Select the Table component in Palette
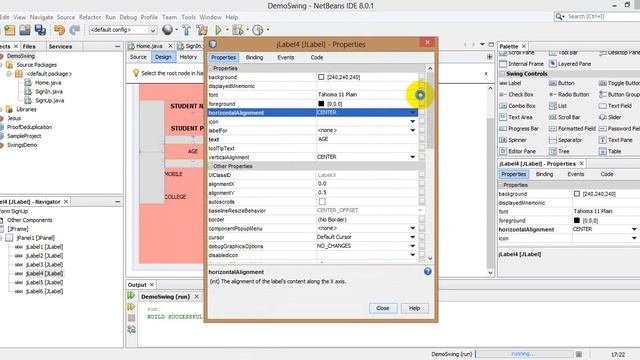 [x=610, y=151]
